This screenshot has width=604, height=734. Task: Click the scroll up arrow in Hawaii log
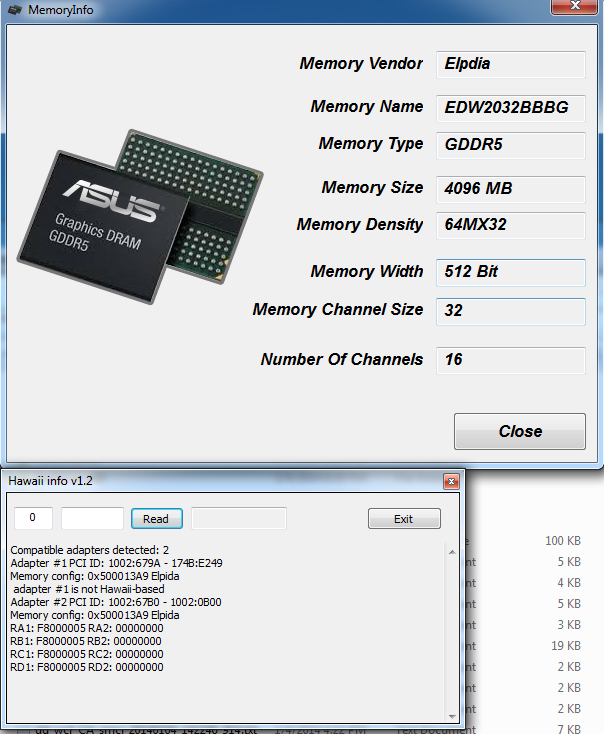pyautogui.click(x=452, y=552)
